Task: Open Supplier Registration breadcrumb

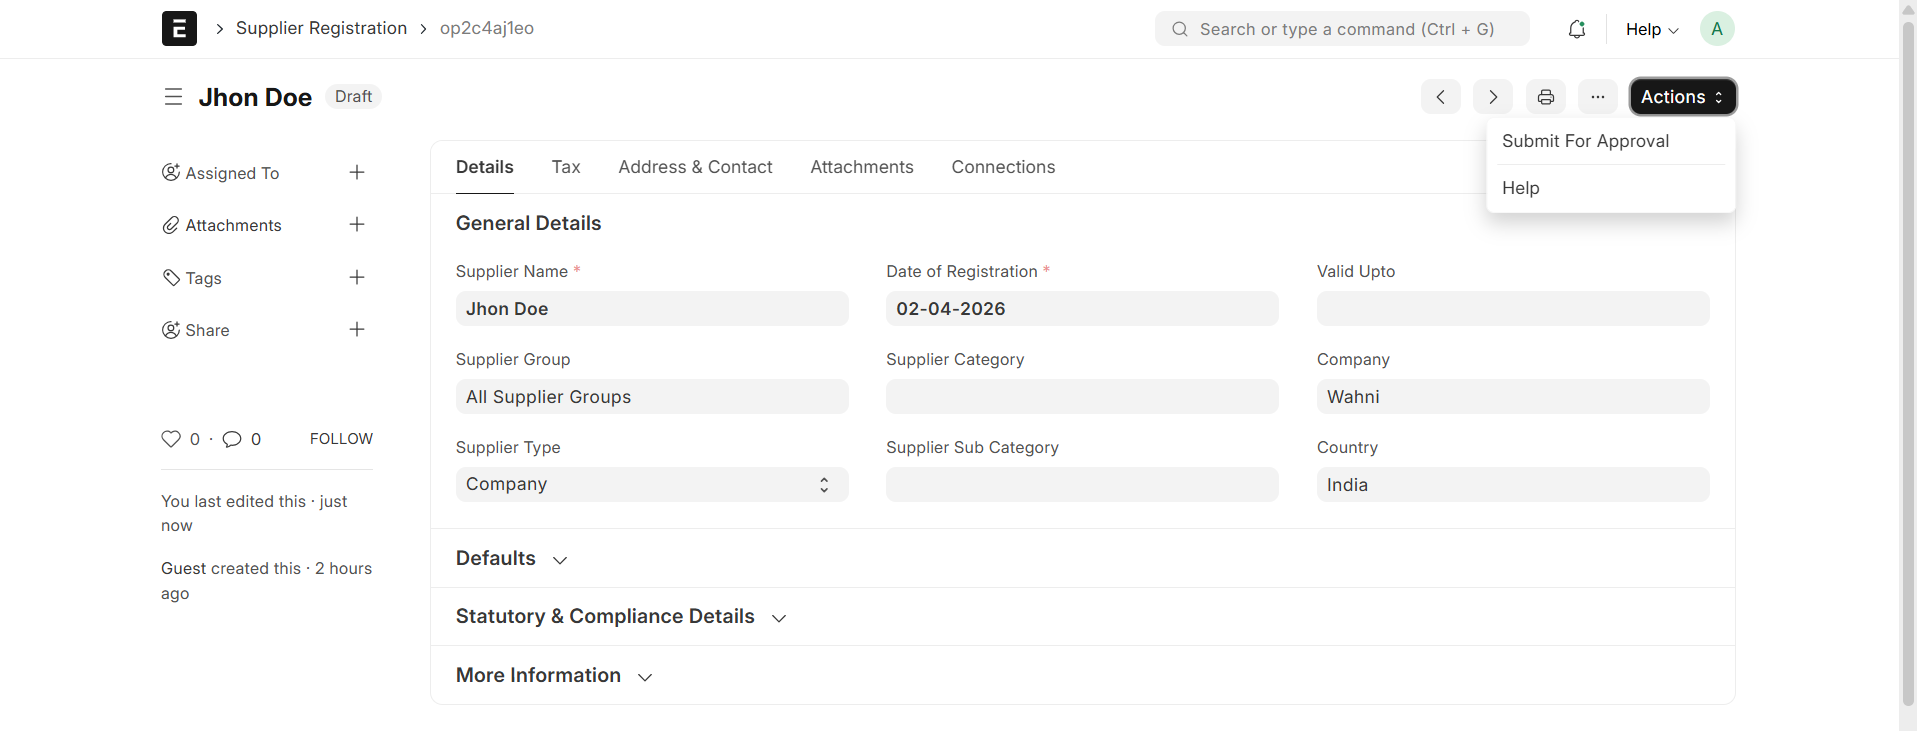Action: (x=321, y=28)
